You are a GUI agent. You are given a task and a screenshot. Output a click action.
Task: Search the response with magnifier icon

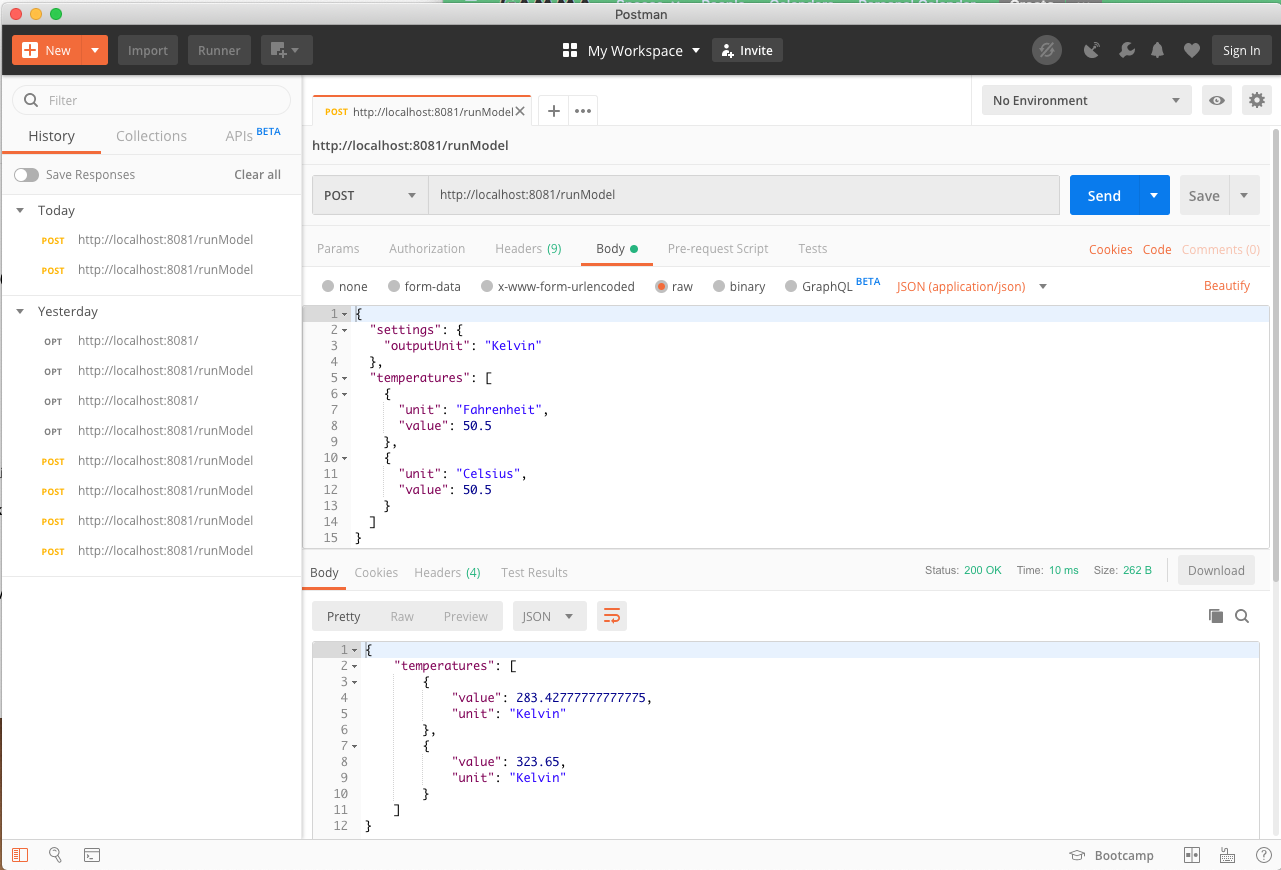pyautogui.click(x=1242, y=617)
